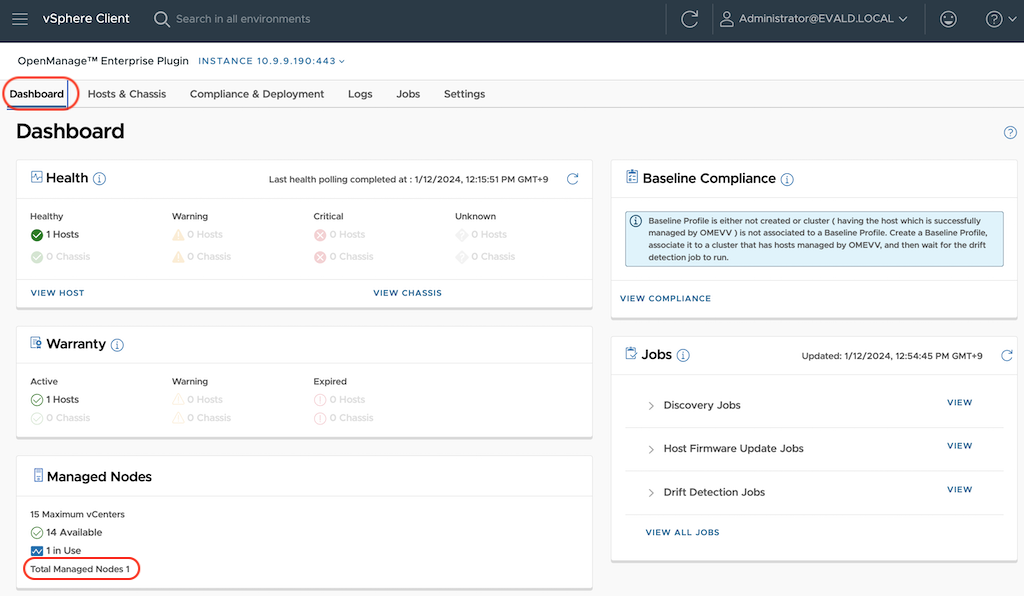This screenshot has width=1024, height=596.
Task: Click the Active warranty 1 Hosts count
Action: pyautogui.click(x=62, y=400)
